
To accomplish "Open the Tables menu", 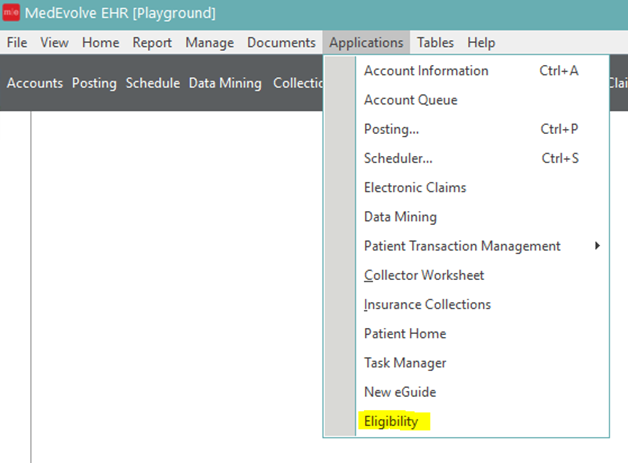I will tap(435, 42).
